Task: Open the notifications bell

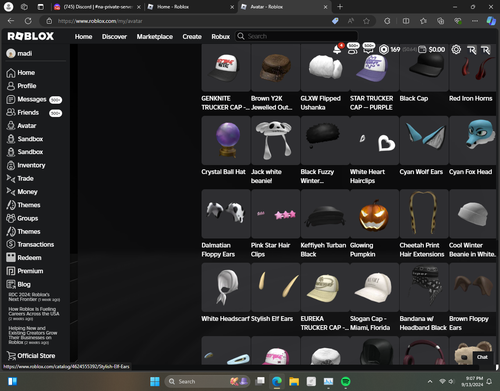Action: 337,50
